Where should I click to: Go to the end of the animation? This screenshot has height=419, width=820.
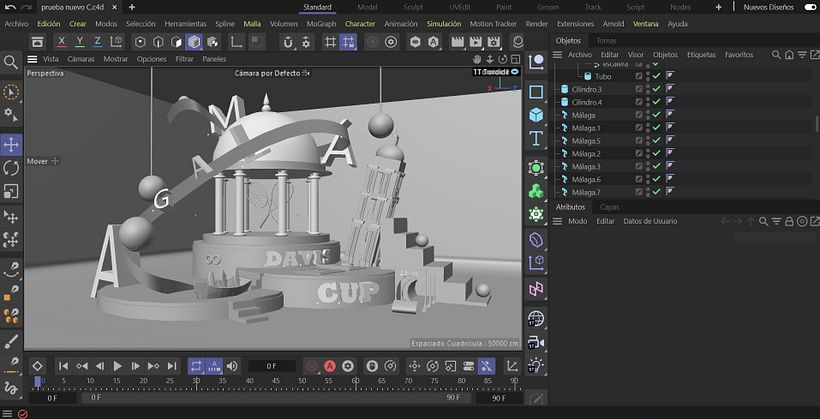(x=172, y=366)
